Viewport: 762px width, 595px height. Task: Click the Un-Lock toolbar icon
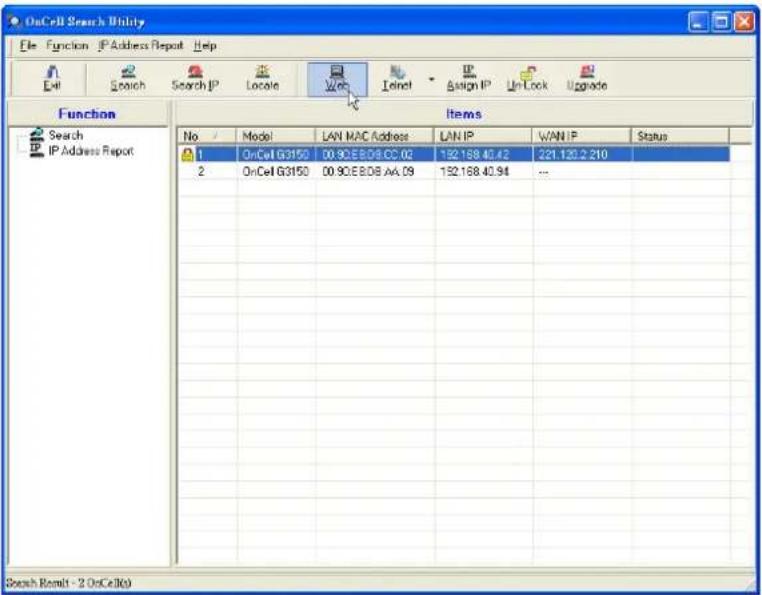[527, 79]
